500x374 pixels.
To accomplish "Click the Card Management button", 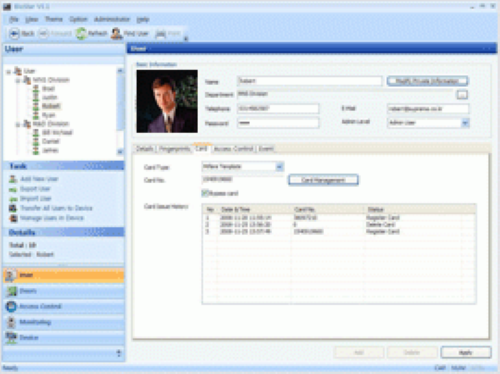I will point(323,180).
